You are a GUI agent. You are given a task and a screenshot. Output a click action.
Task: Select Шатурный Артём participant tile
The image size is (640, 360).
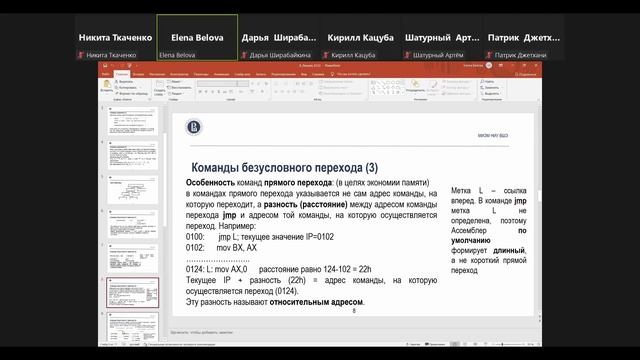pyautogui.click(x=442, y=38)
